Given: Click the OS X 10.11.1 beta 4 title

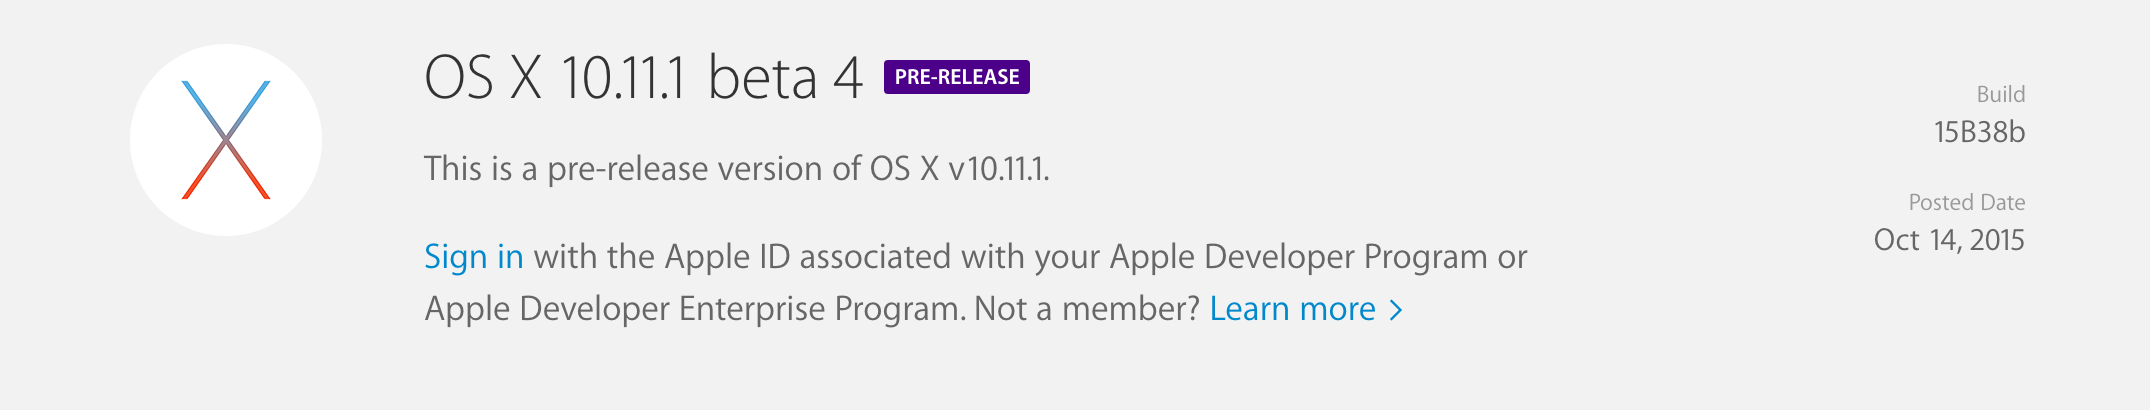Looking at the screenshot, I should pyautogui.click(x=642, y=78).
